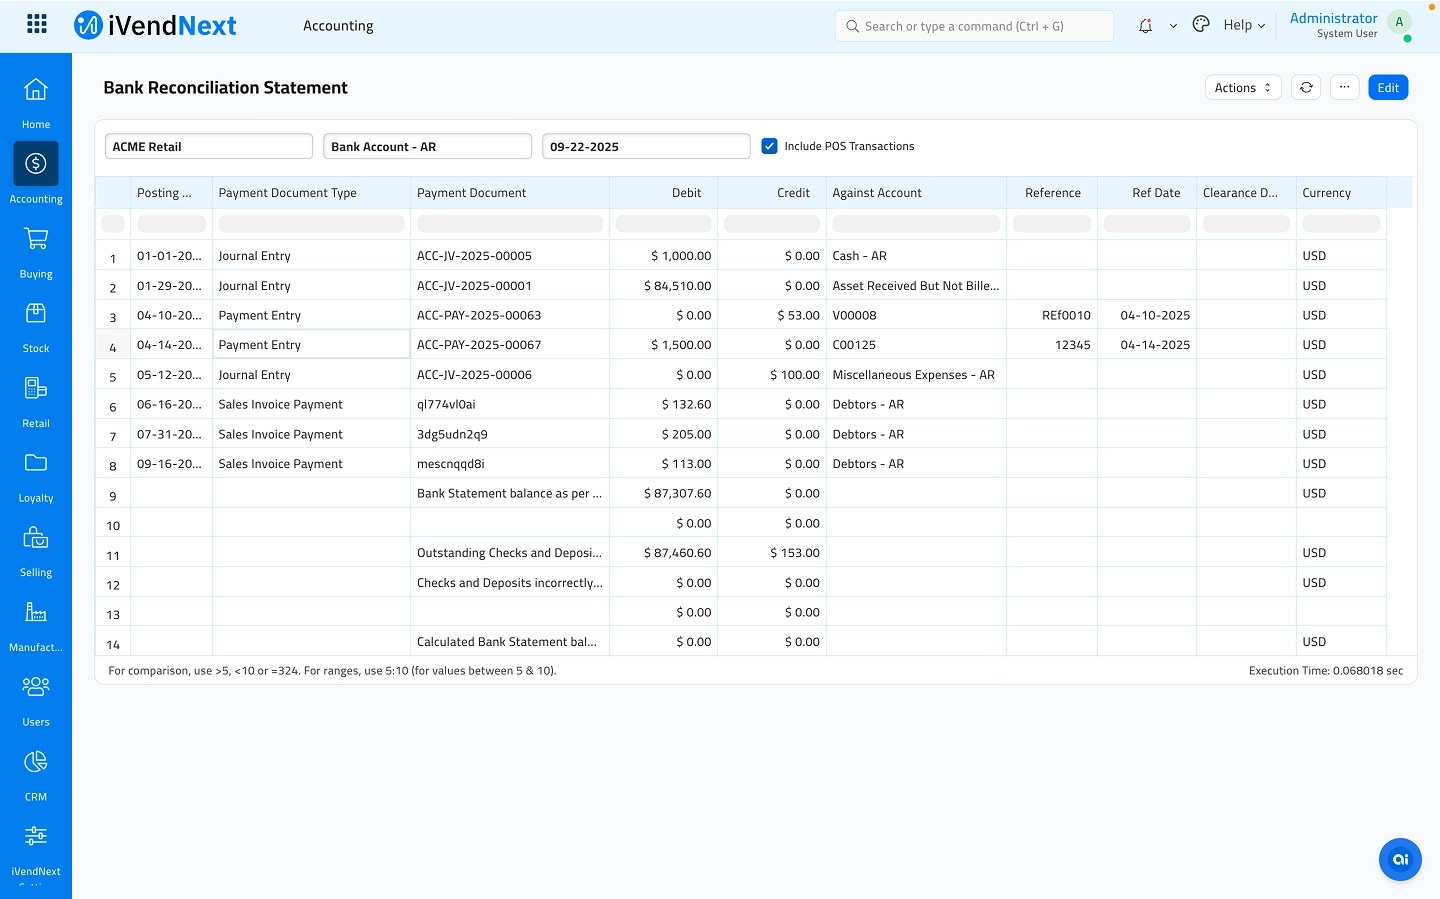Click the Reference column header
Viewport: 1440px width, 899px height.
(1052, 193)
